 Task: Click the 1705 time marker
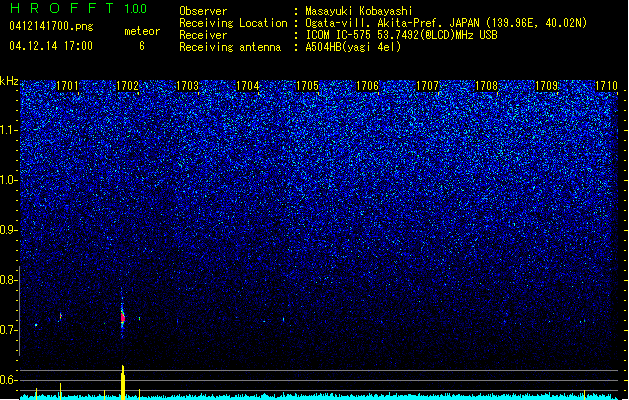click(307, 86)
